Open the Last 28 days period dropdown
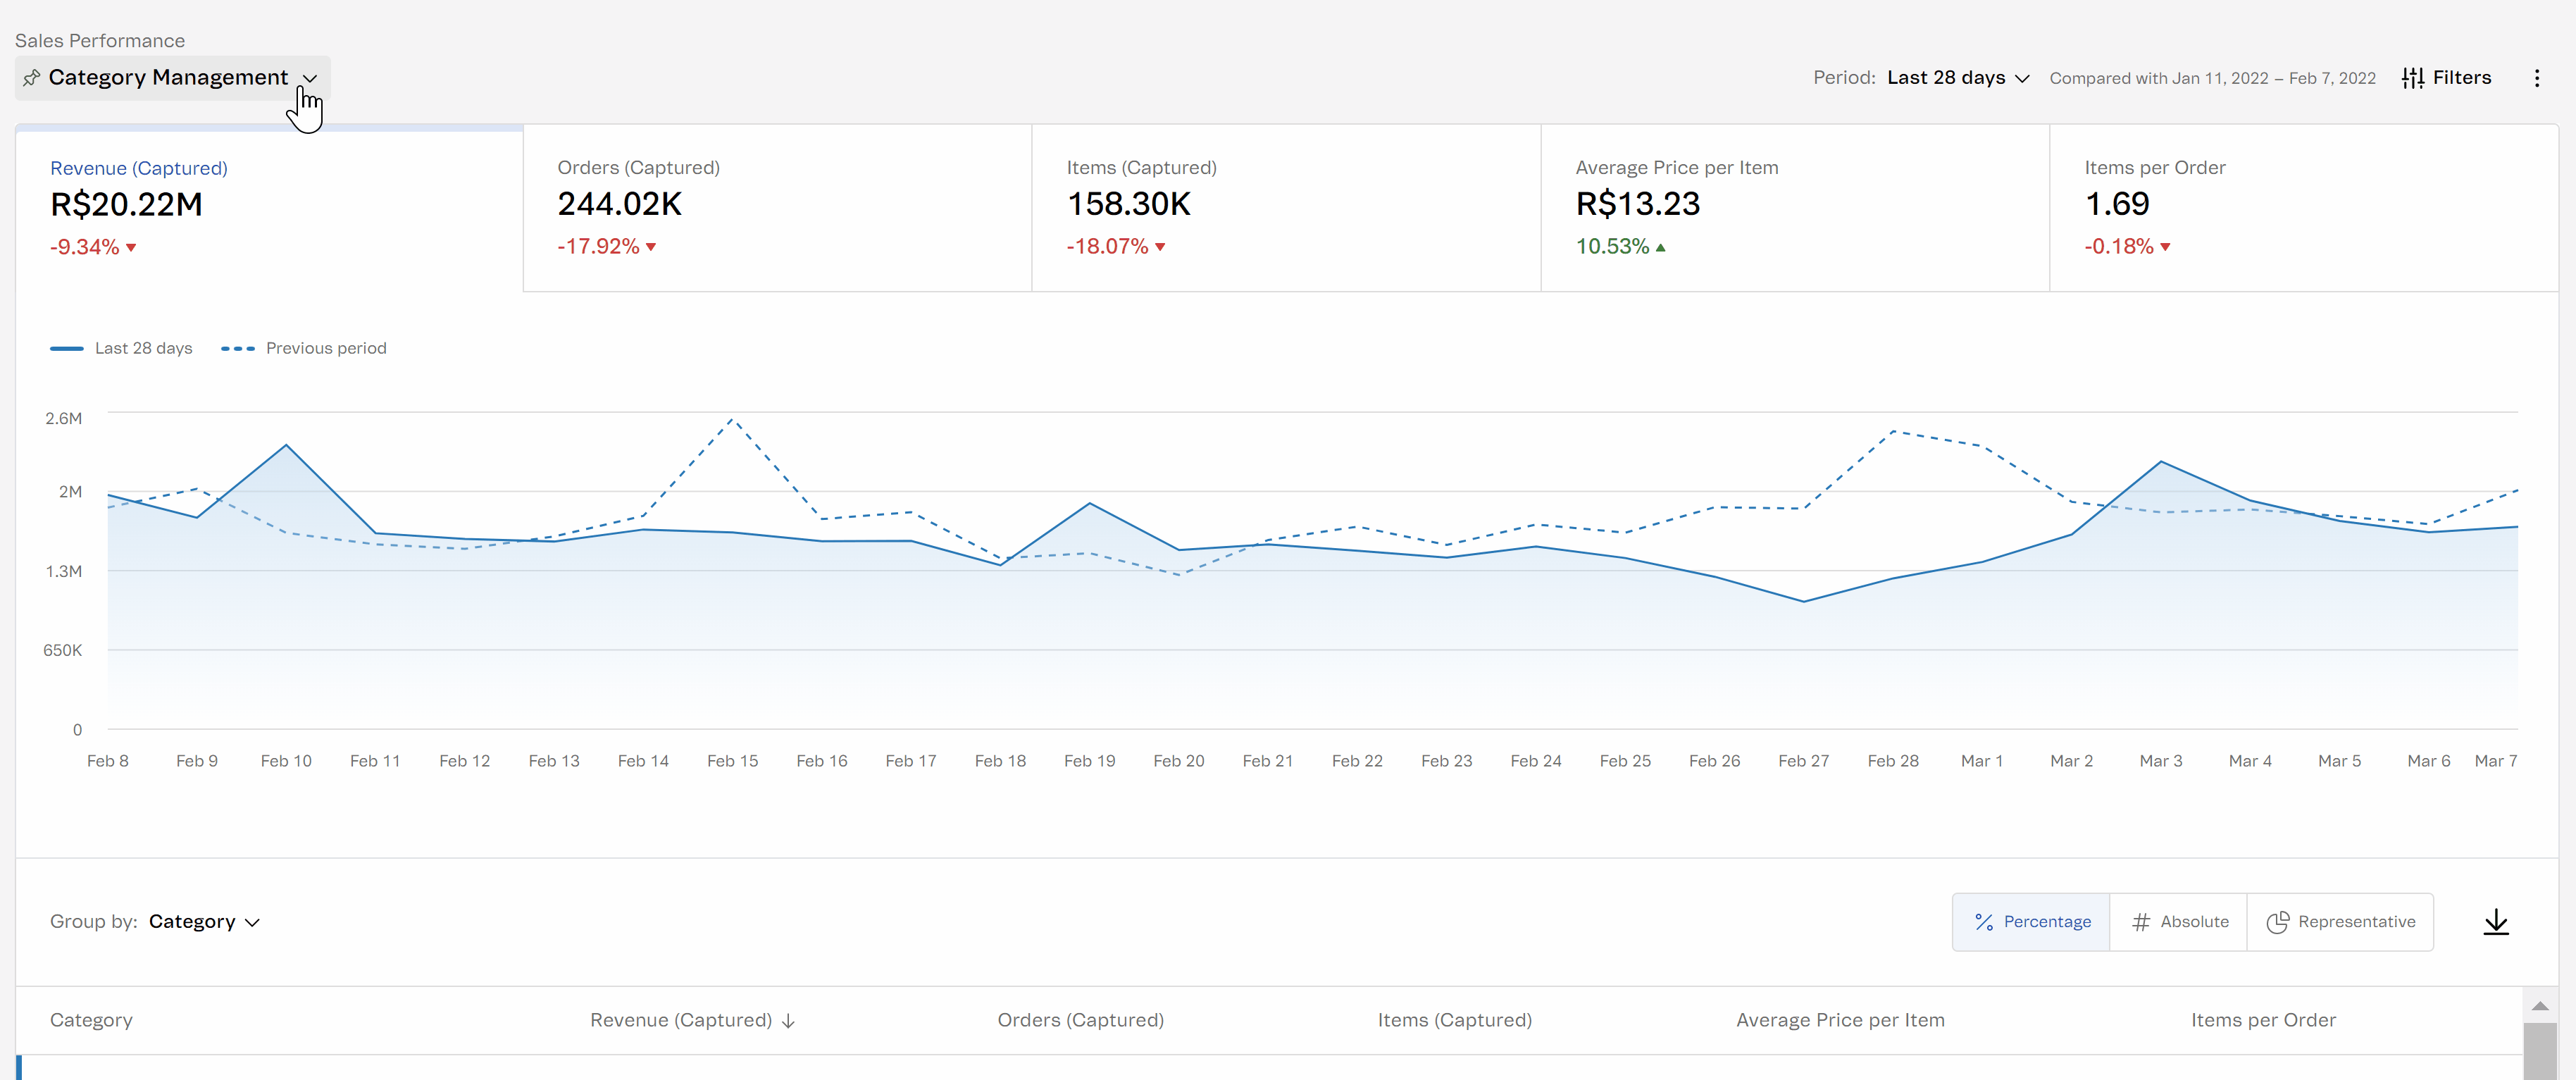Viewport: 2576px width, 1080px height. (x=1957, y=78)
